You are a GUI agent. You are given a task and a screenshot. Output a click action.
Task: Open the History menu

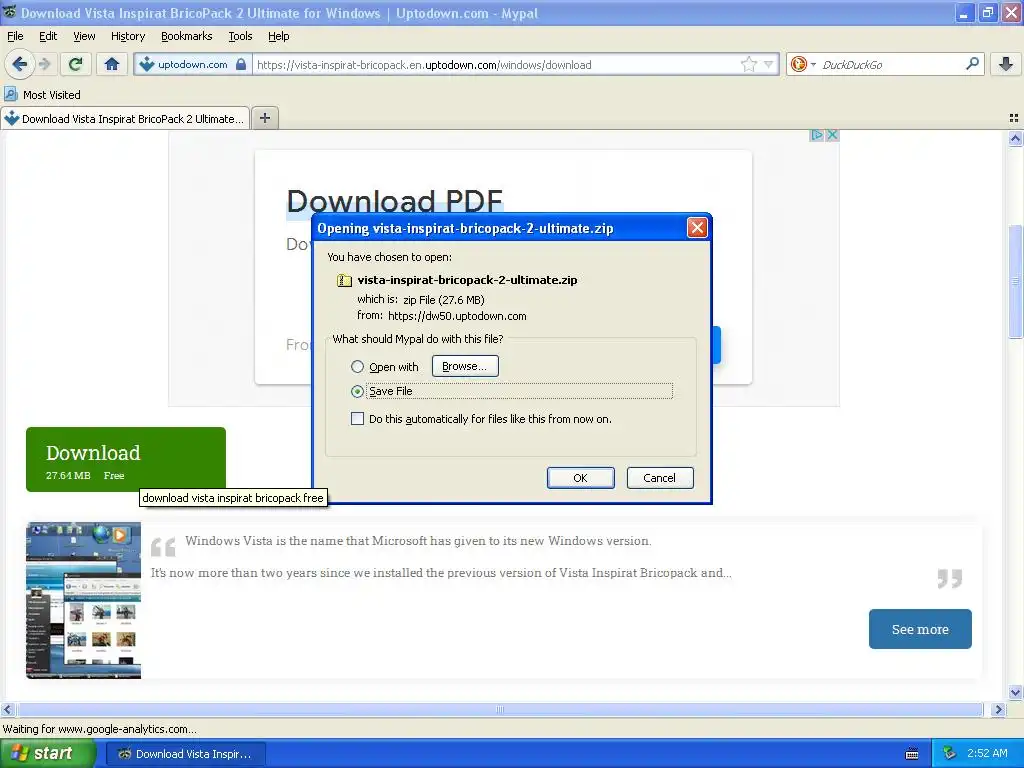click(127, 36)
